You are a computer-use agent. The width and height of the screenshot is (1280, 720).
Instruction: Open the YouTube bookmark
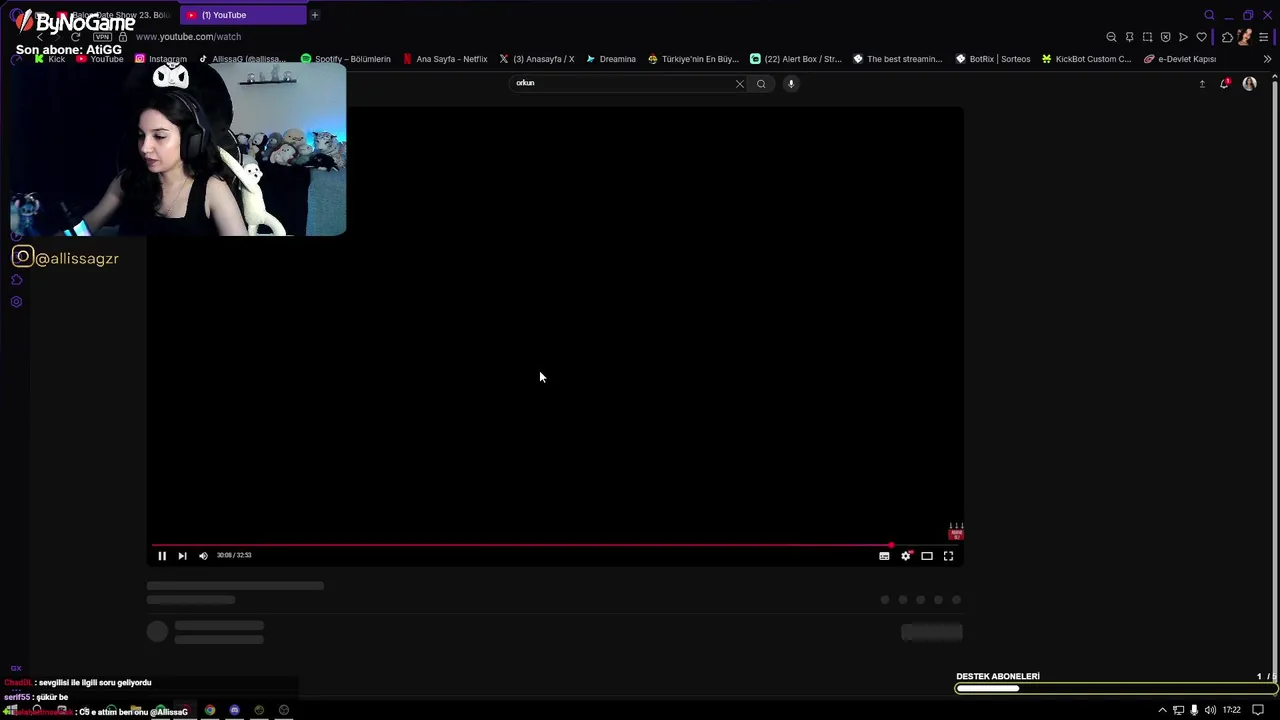point(100,59)
